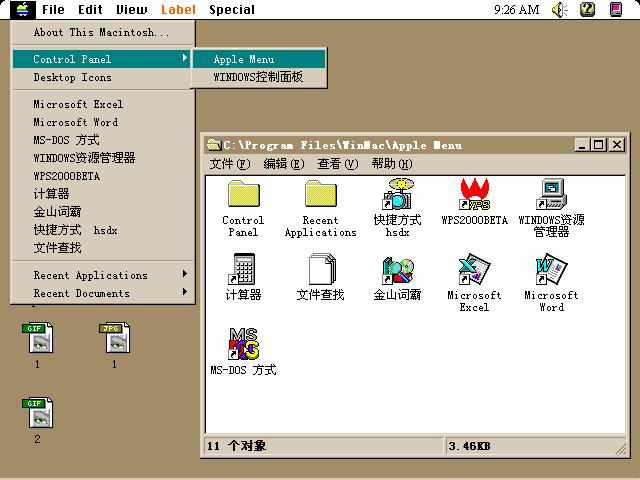
Task: Choose 计算器 from Apple menu
Action: pos(103,194)
